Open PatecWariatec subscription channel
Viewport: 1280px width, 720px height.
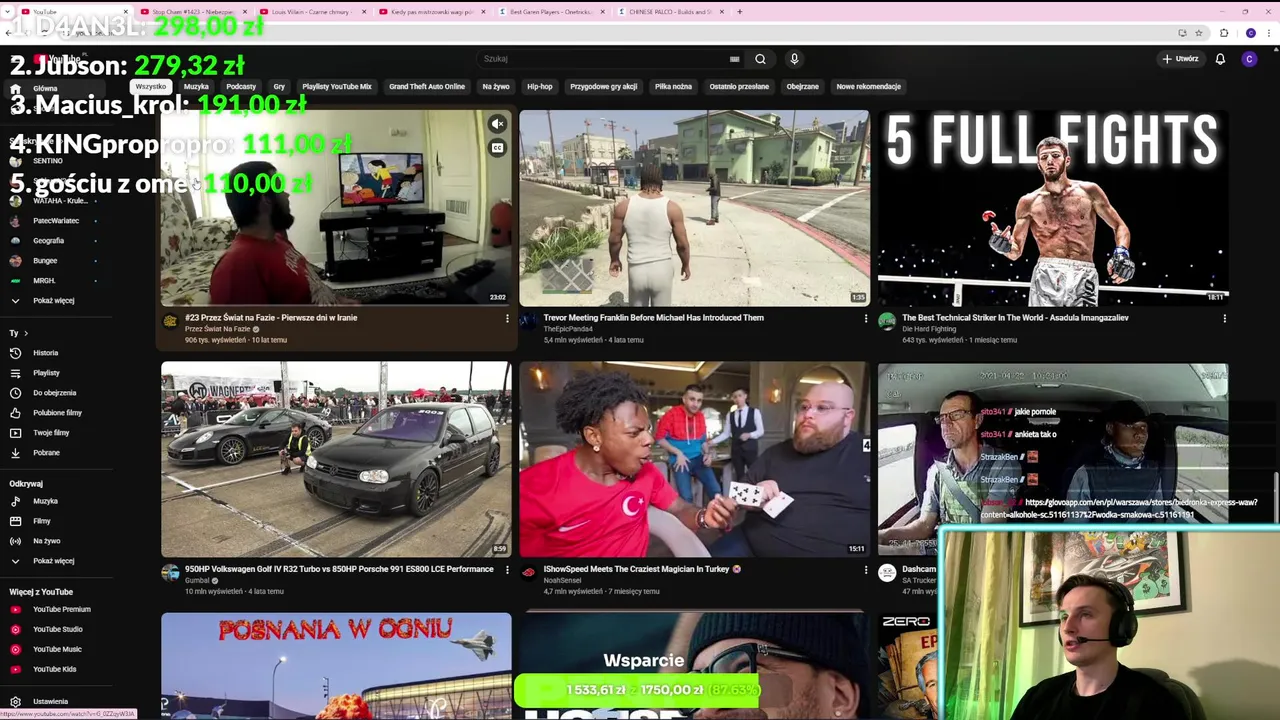(x=55, y=221)
